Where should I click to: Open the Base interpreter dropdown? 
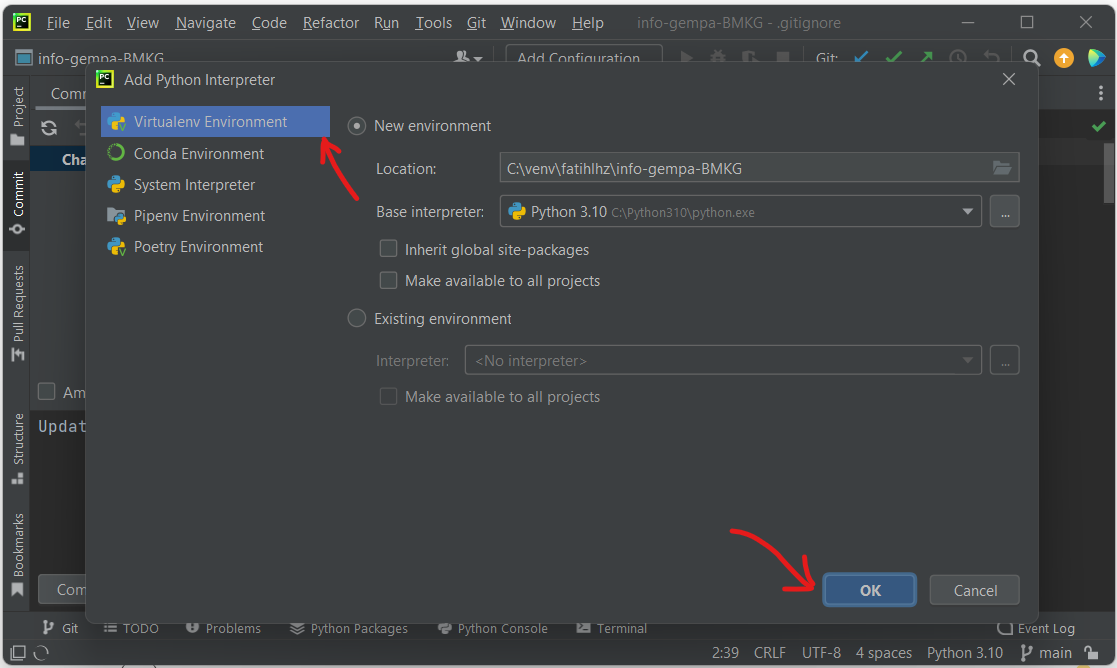click(967, 211)
